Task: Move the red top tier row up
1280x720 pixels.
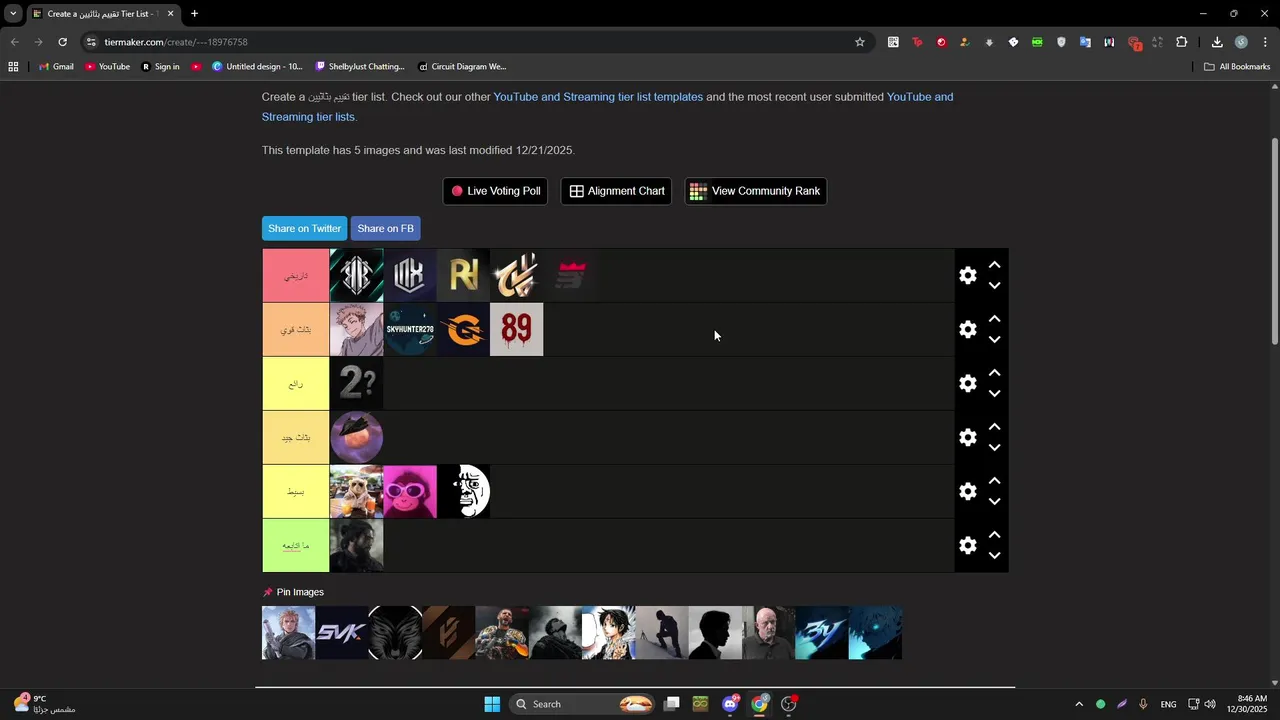Action: tap(994, 265)
